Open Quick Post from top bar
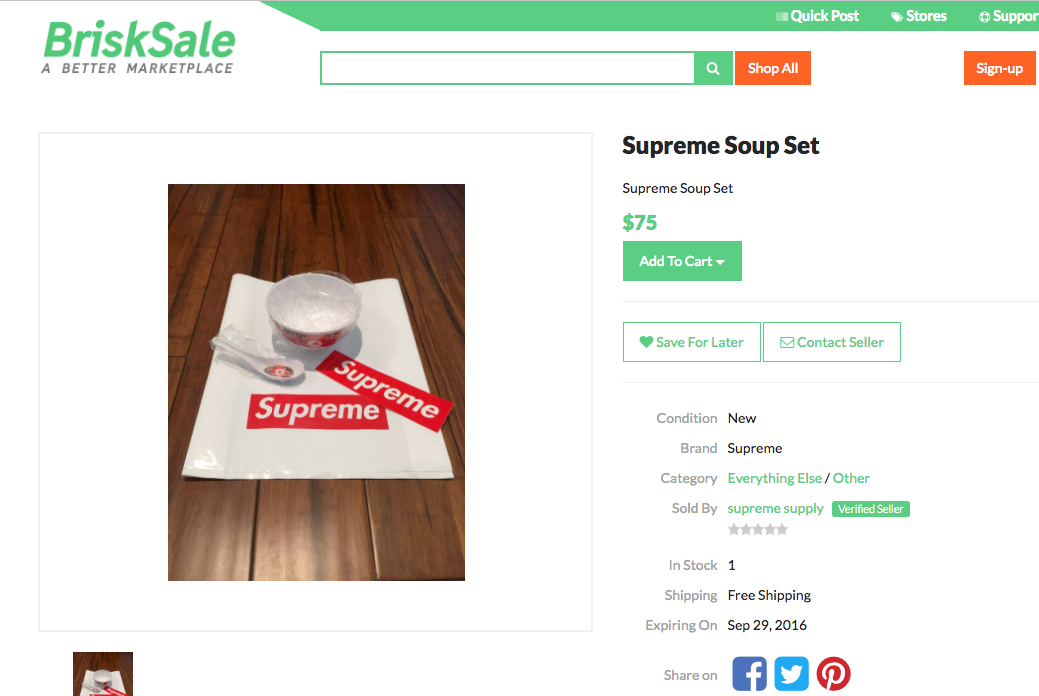1039x696 pixels. pos(817,16)
